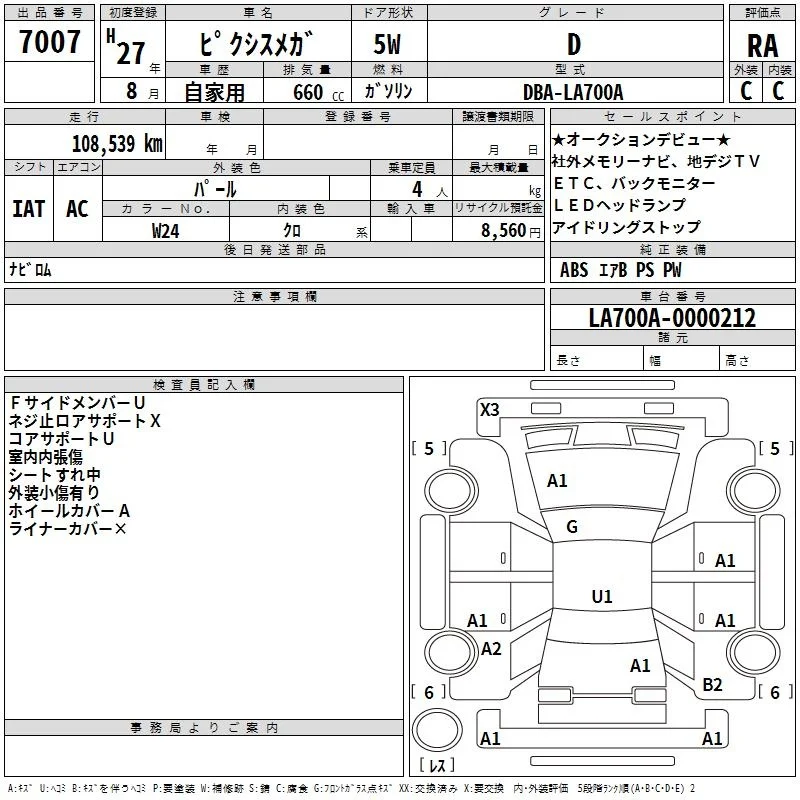Viewport: 800px width, 800px height.
Task: Click the ABS エアB PS PW equipment line
Action: [x=620, y=270]
